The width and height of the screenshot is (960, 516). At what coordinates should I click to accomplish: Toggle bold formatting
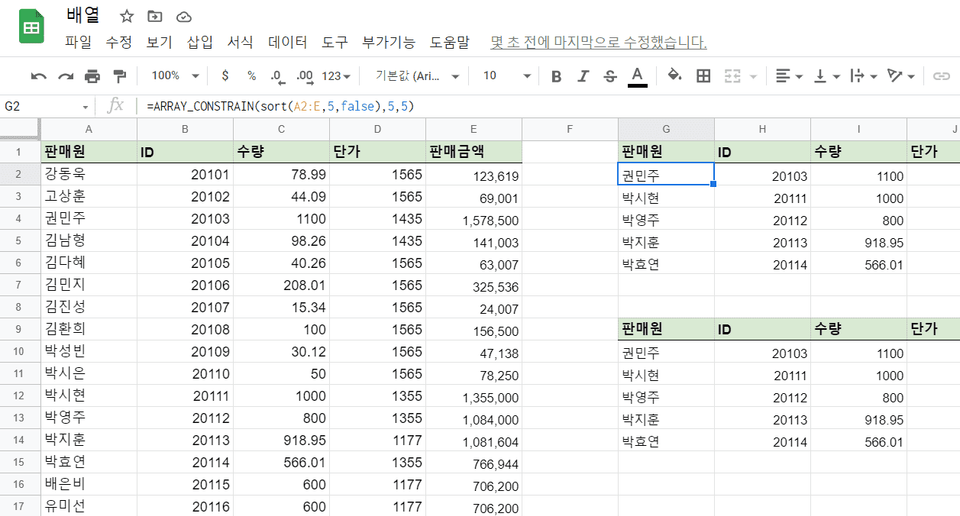click(x=556, y=76)
